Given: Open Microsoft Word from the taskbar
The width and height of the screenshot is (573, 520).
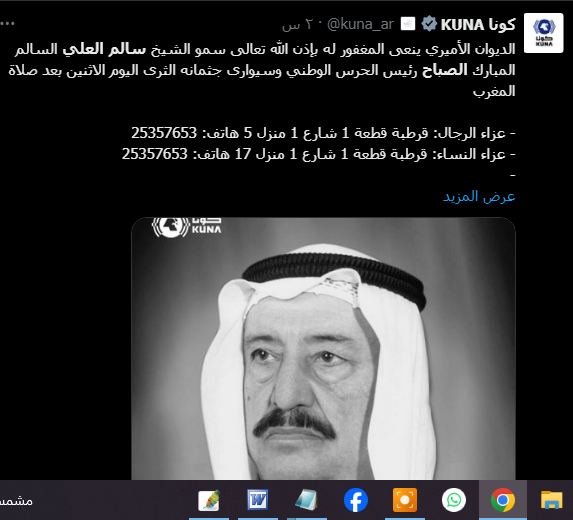Looking at the screenshot, I should click(x=258, y=500).
